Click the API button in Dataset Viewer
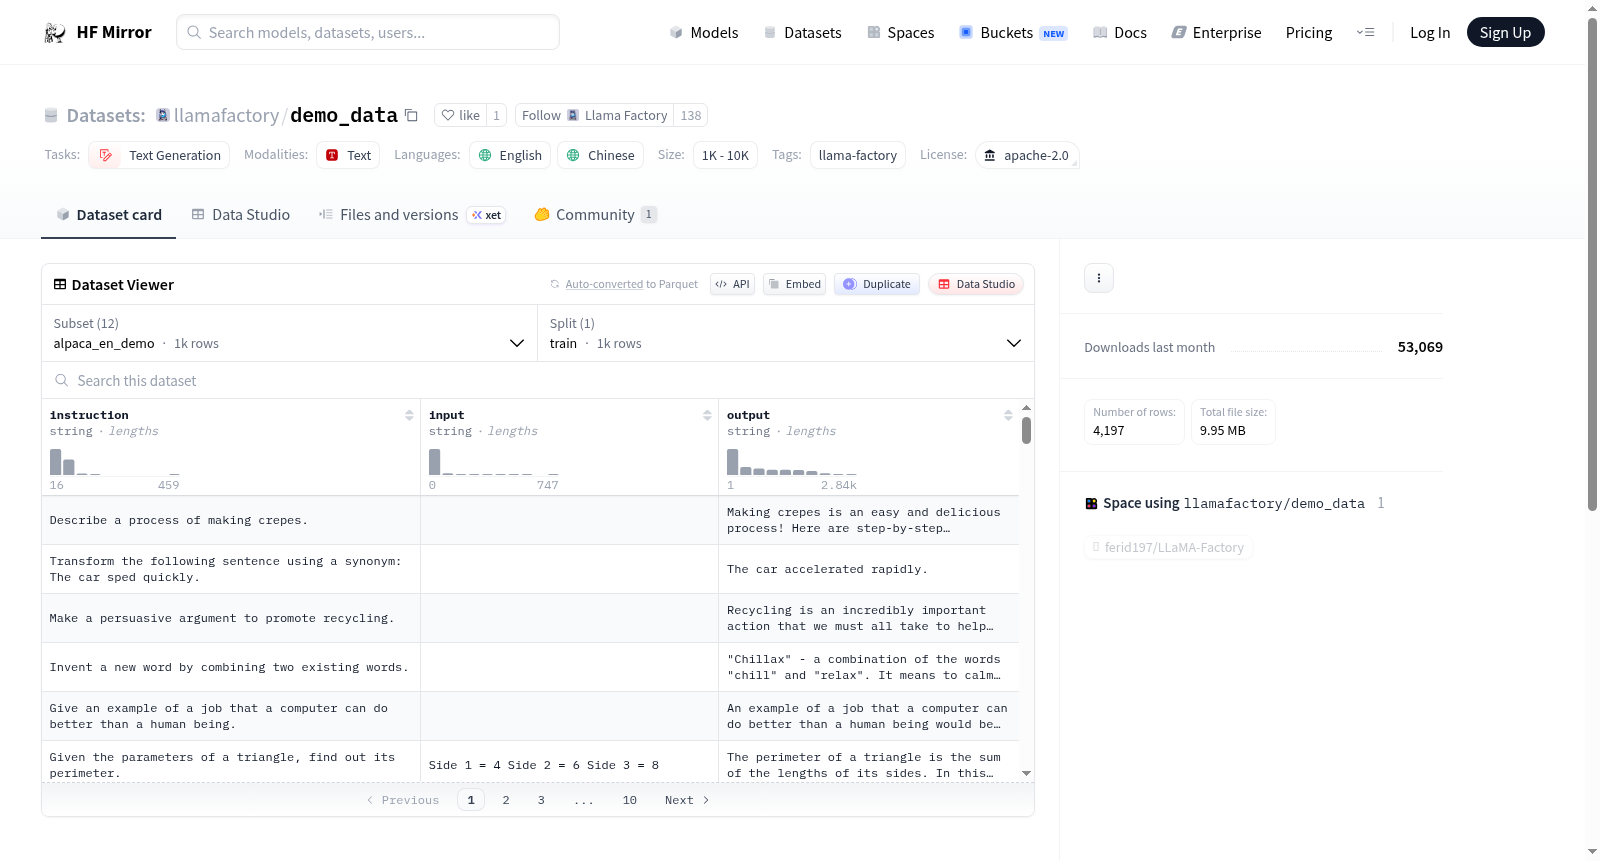 coord(732,284)
